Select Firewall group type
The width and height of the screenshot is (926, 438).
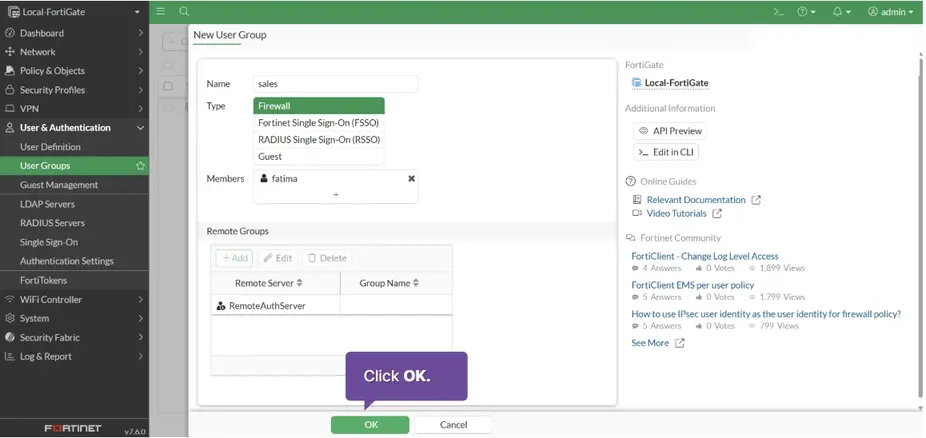coord(319,106)
